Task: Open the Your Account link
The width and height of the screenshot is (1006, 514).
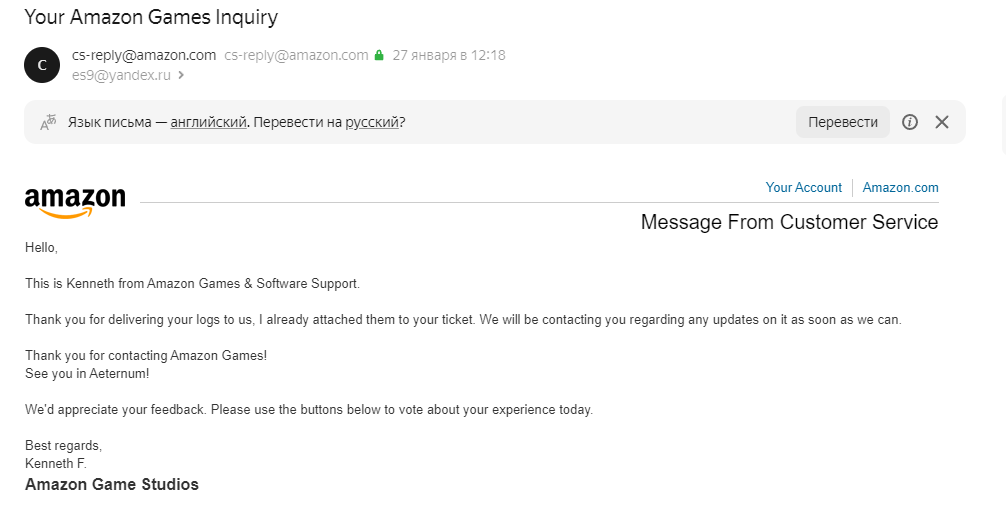Action: tap(804, 187)
